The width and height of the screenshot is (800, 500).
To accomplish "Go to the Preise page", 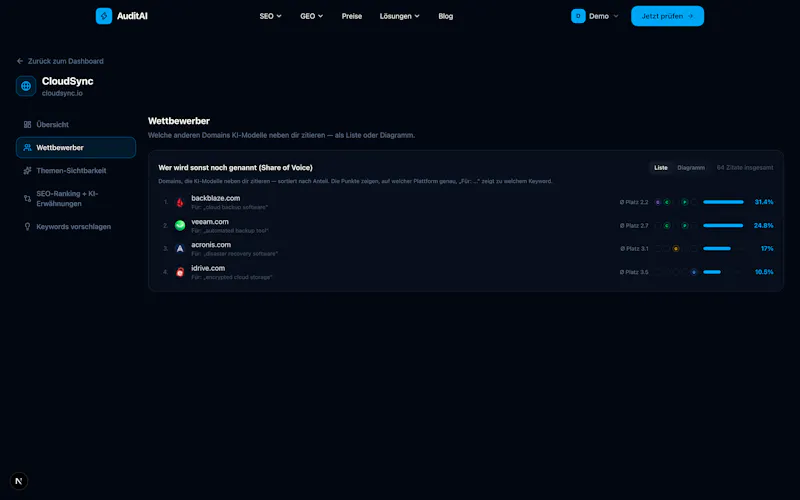I will (352, 16).
